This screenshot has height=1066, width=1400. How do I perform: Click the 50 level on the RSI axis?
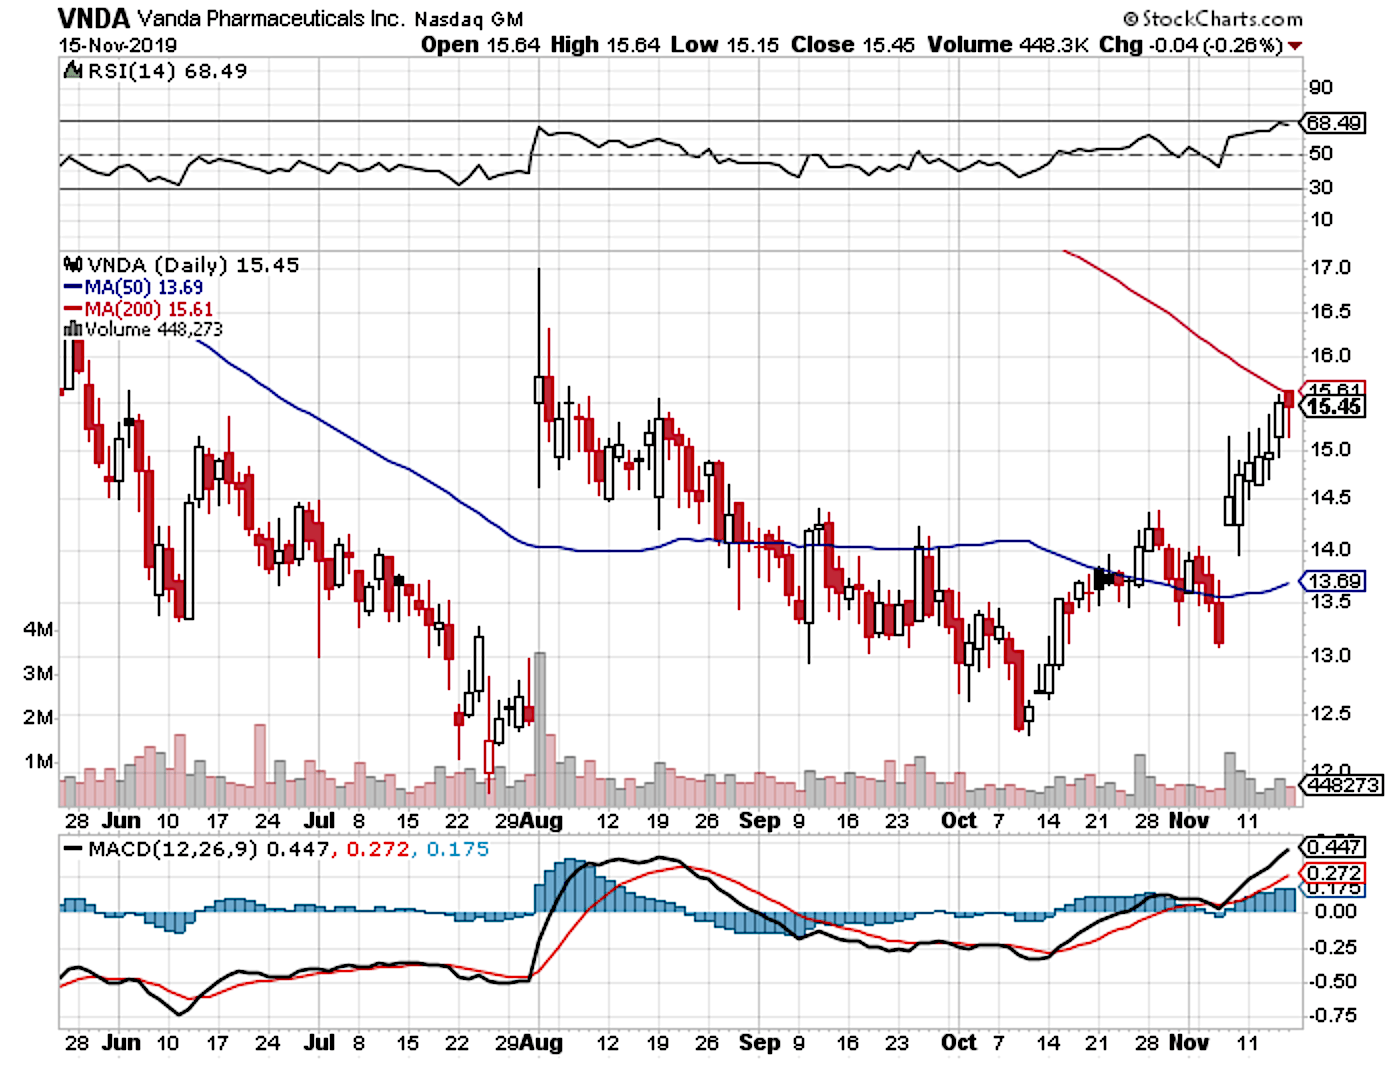pyautogui.click(x=1321, y=153)
